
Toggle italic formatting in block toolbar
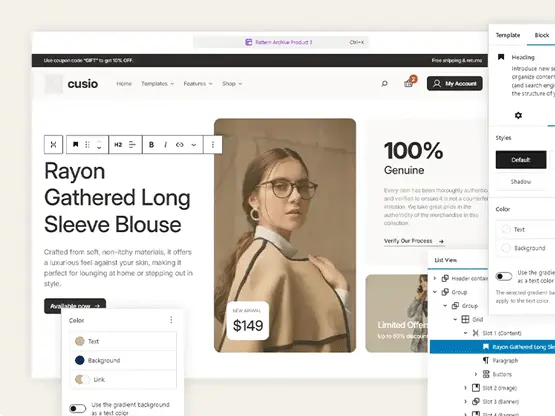pos(165,144)
